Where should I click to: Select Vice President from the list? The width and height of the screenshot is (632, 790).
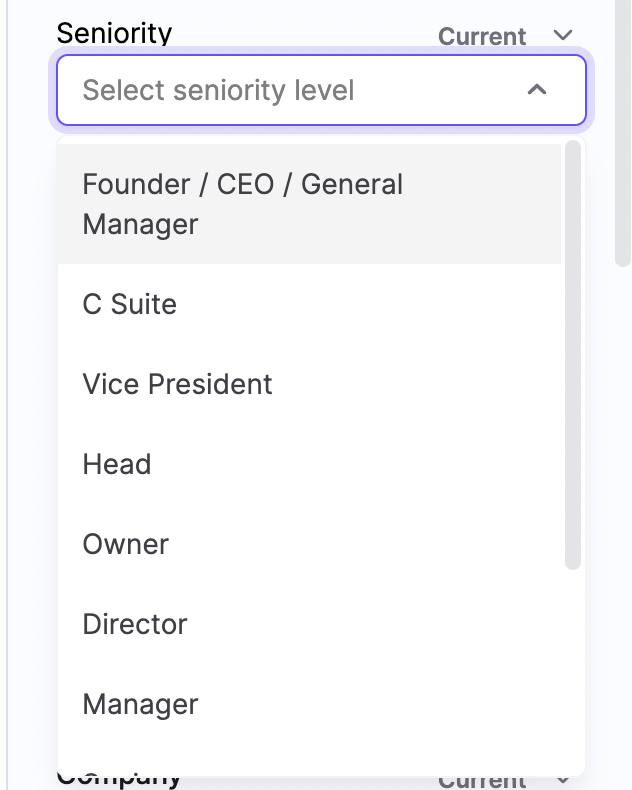pyautogui.click(x=178, y=384)
